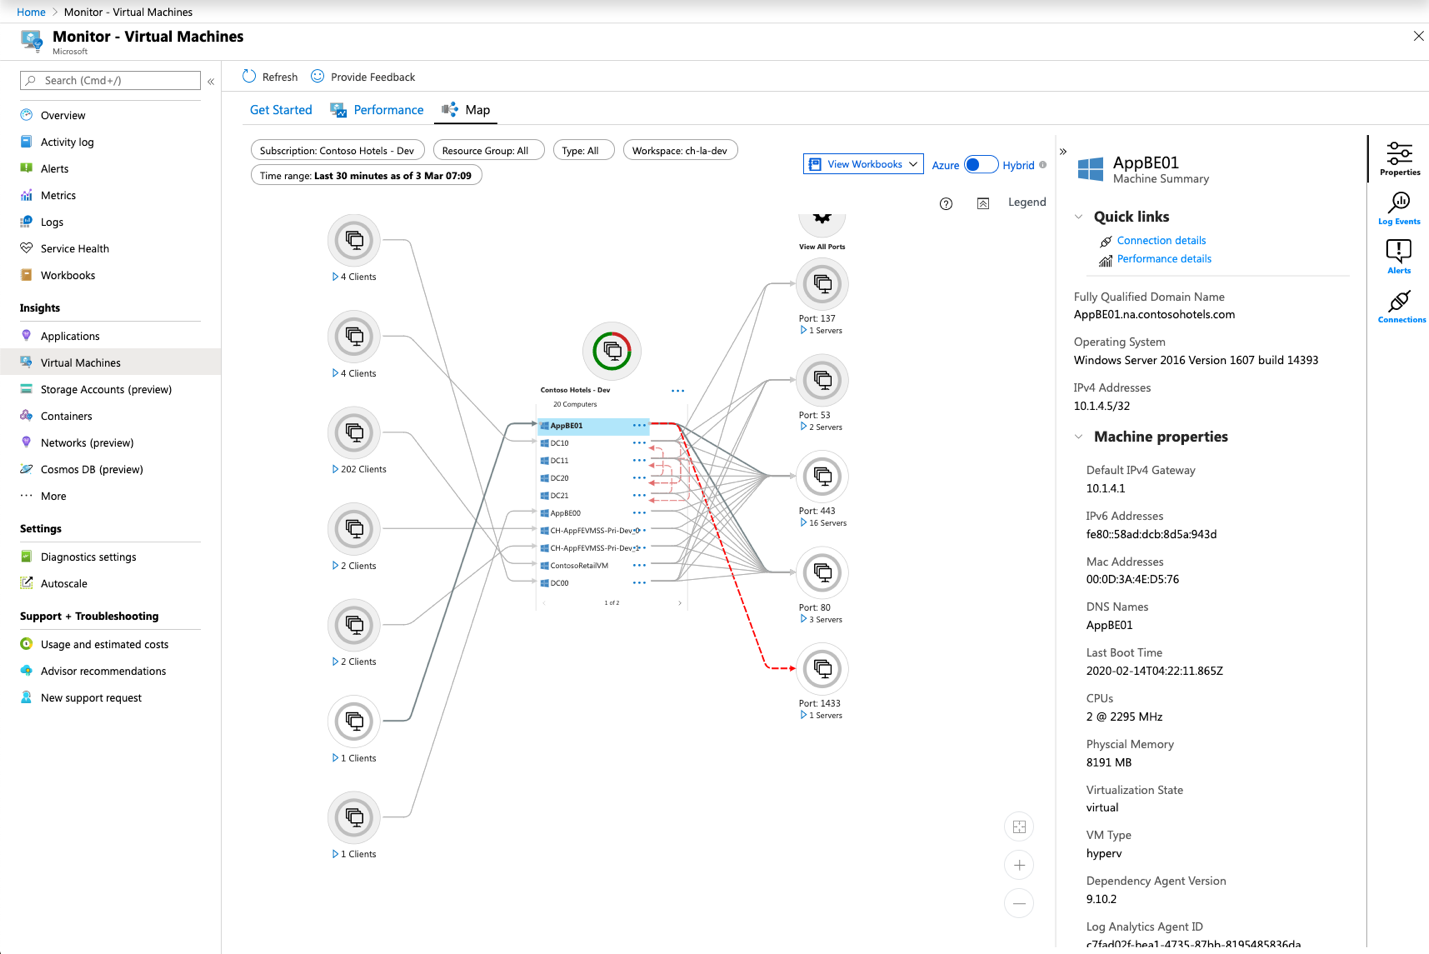
Task: Open Workbooks in the sidebar
Action: (x=67, y=275)
